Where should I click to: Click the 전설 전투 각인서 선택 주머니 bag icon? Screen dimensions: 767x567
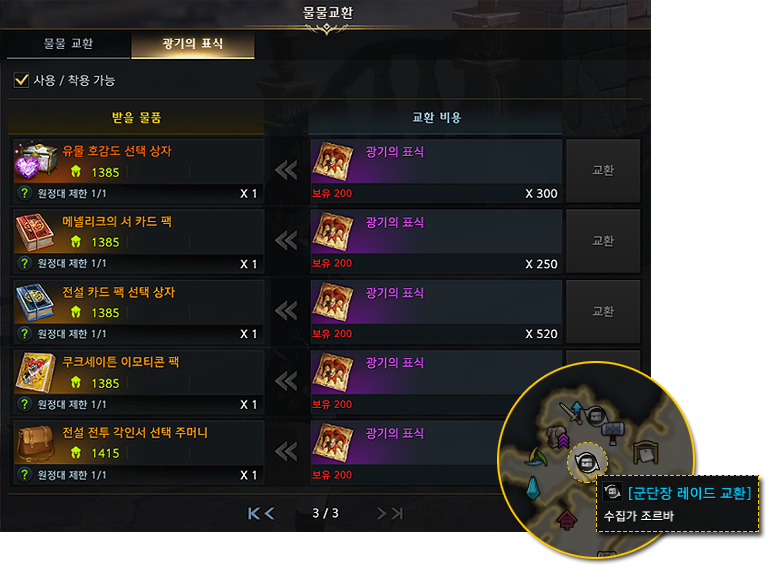pos(35,443)
